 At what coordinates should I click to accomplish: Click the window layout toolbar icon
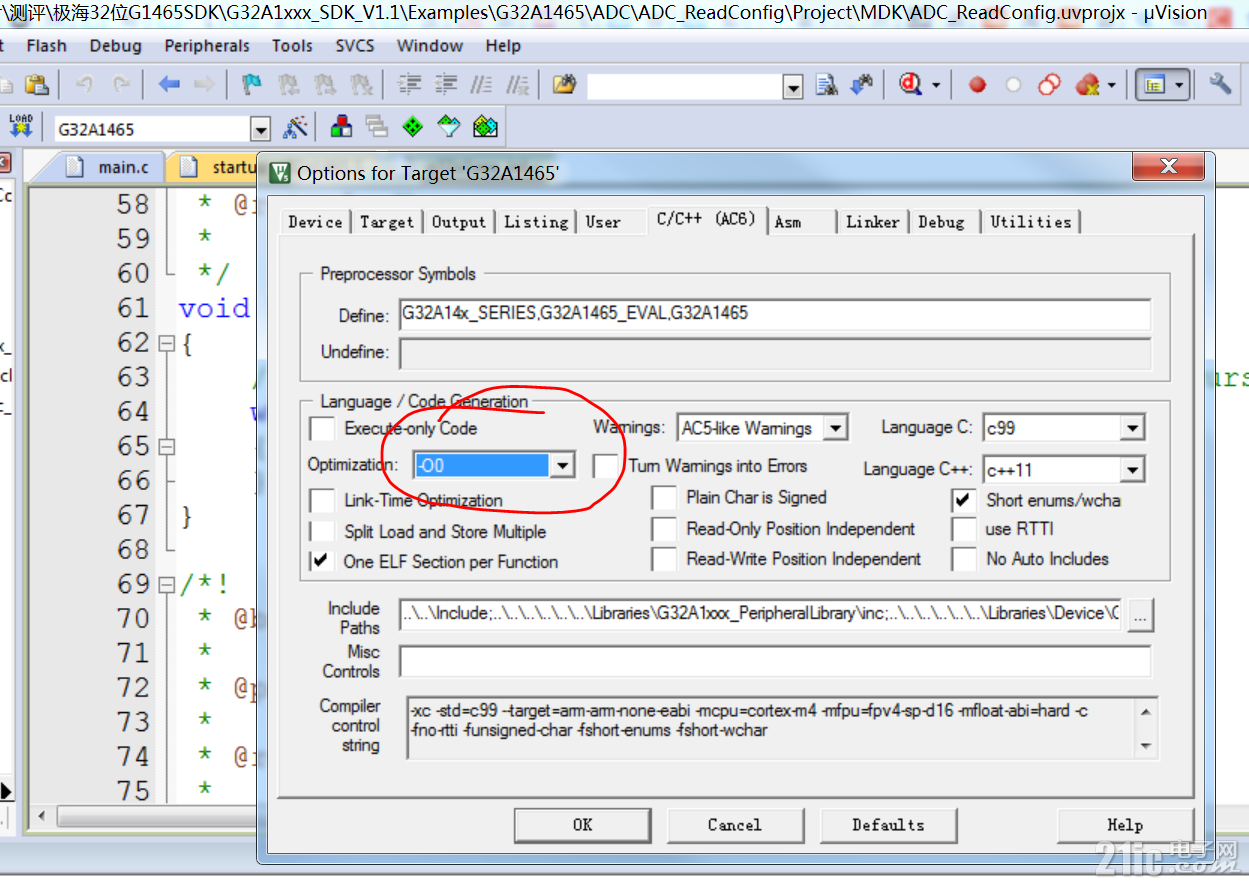(1155, 86)
